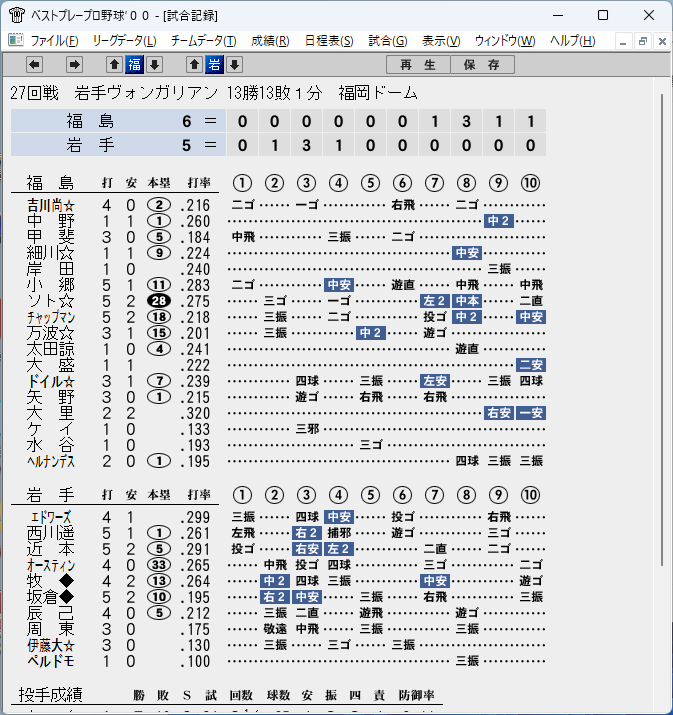Select Fukushima batter ソト
The width and height of the screenshot is (673, 715).
[51, 301]
